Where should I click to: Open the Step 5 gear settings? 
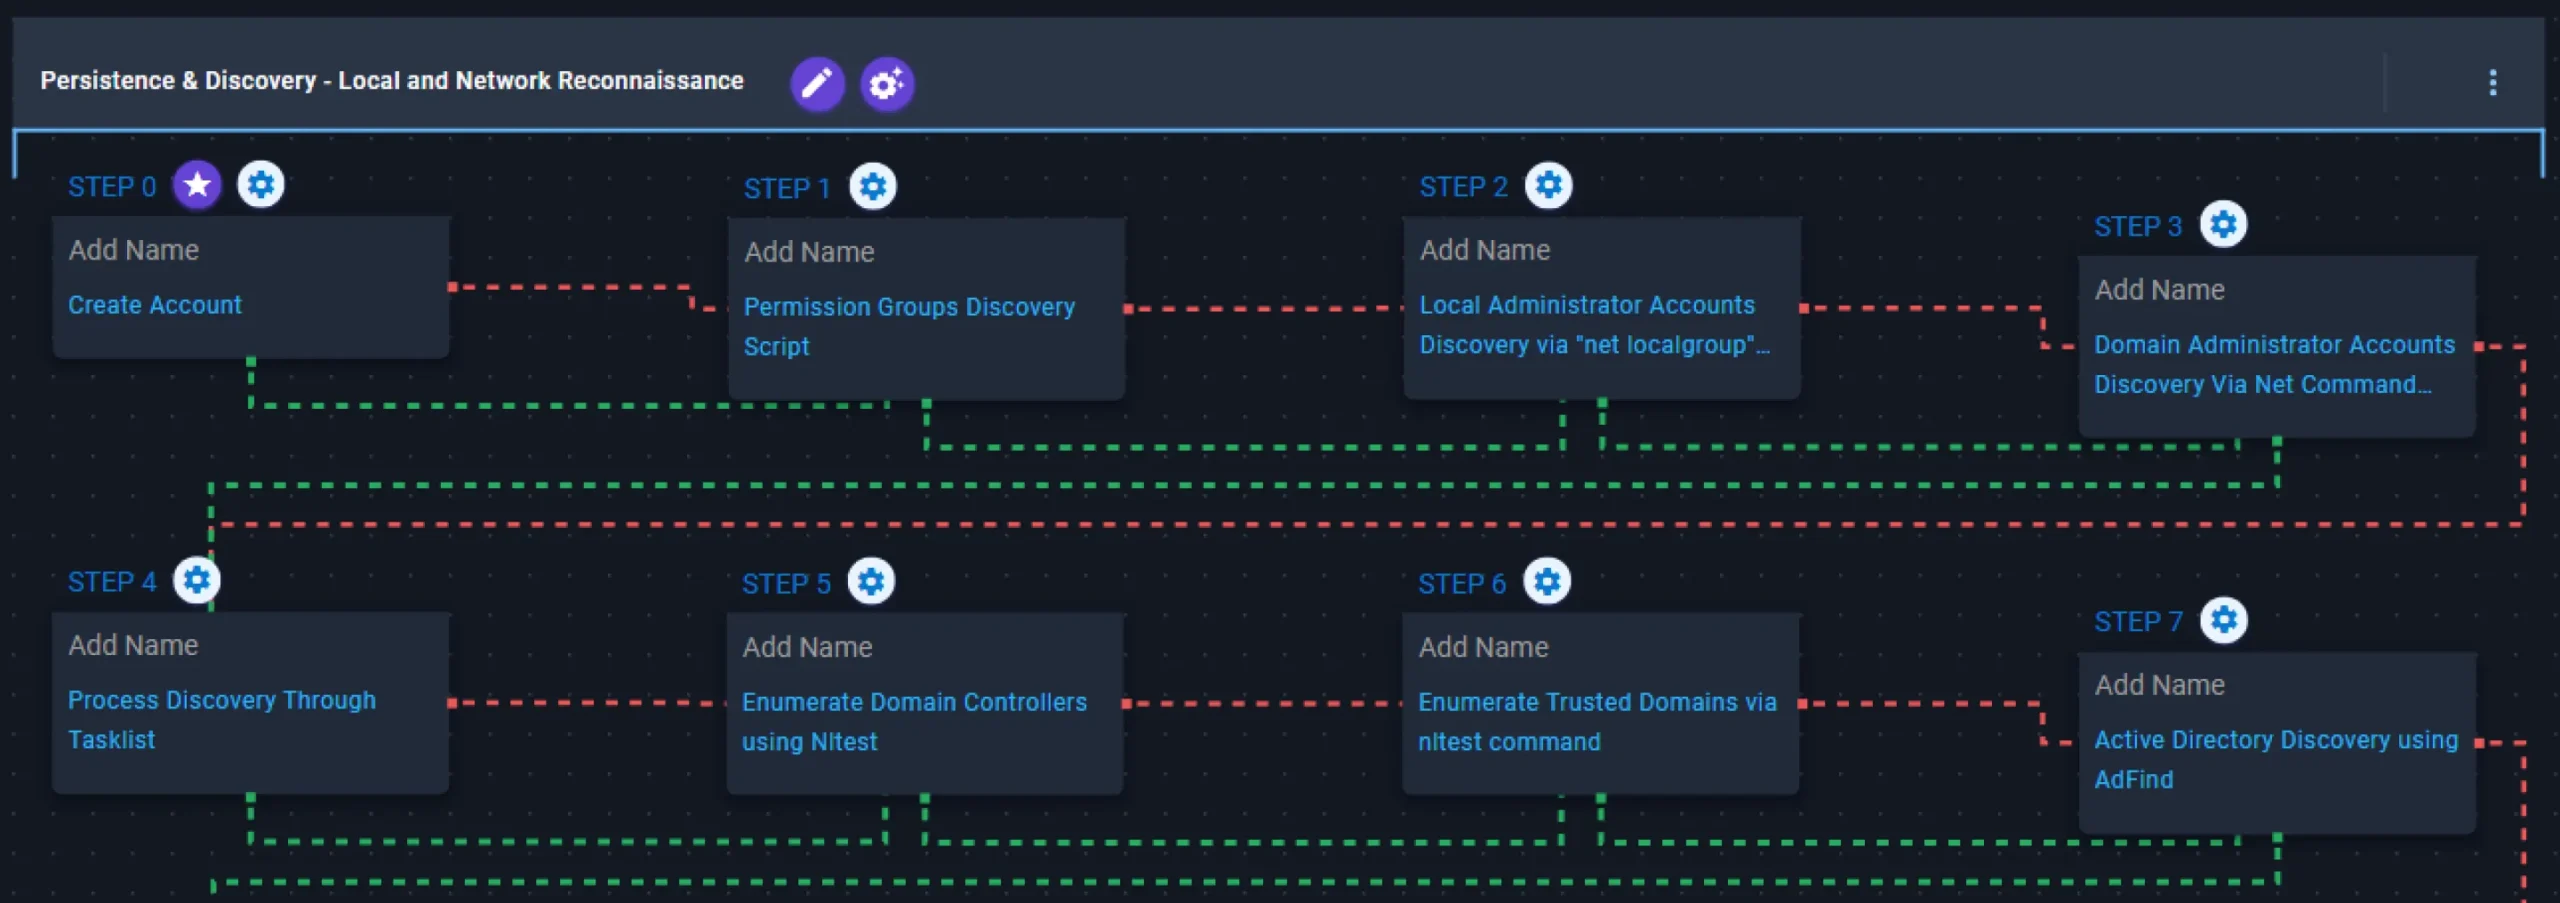coord(871,582)
